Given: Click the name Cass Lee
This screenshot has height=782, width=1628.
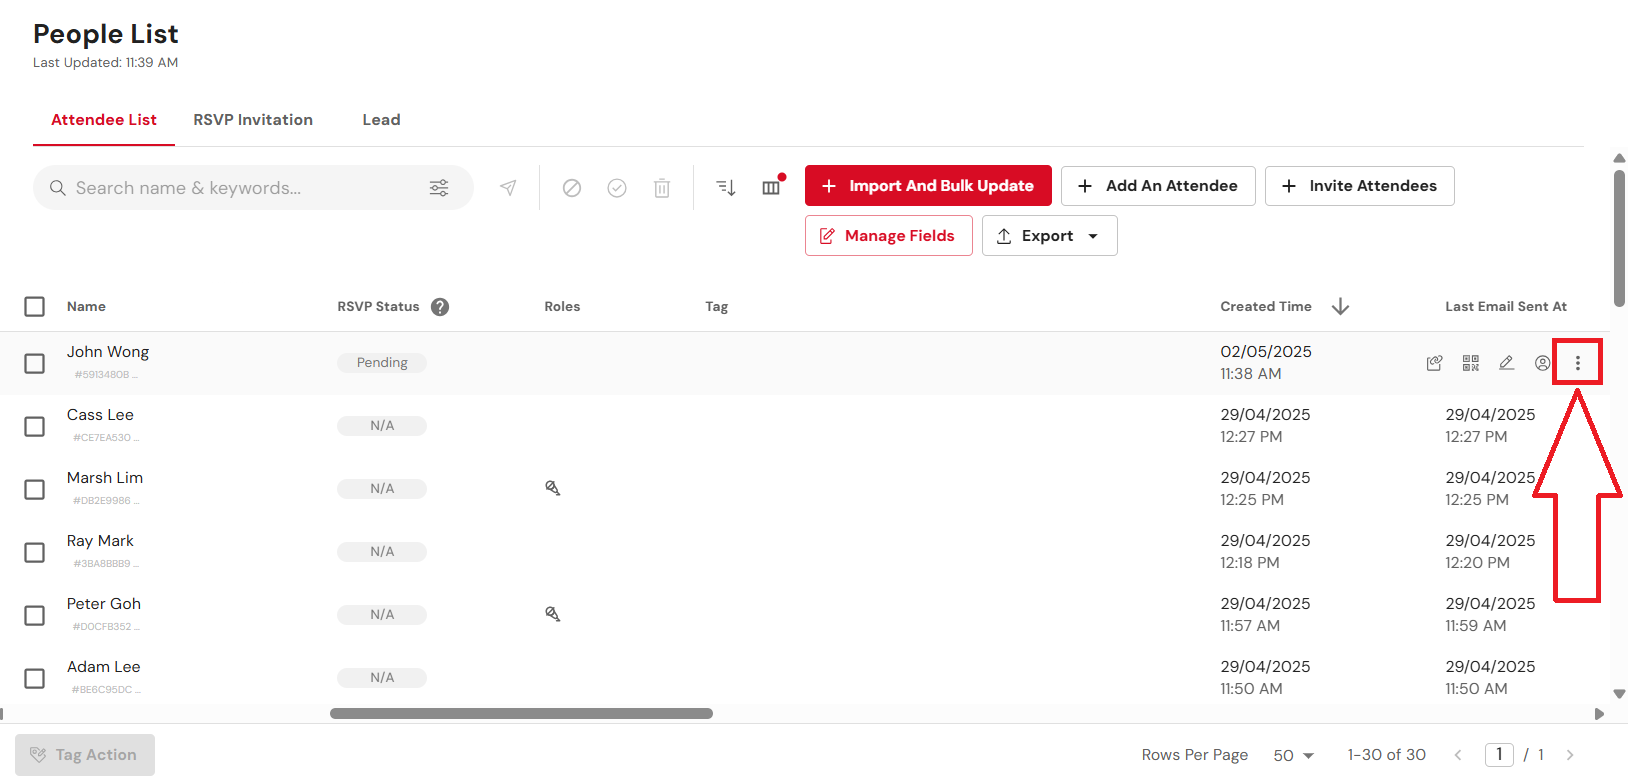Looking at the screenshot, I should click(x=100, y=415).
